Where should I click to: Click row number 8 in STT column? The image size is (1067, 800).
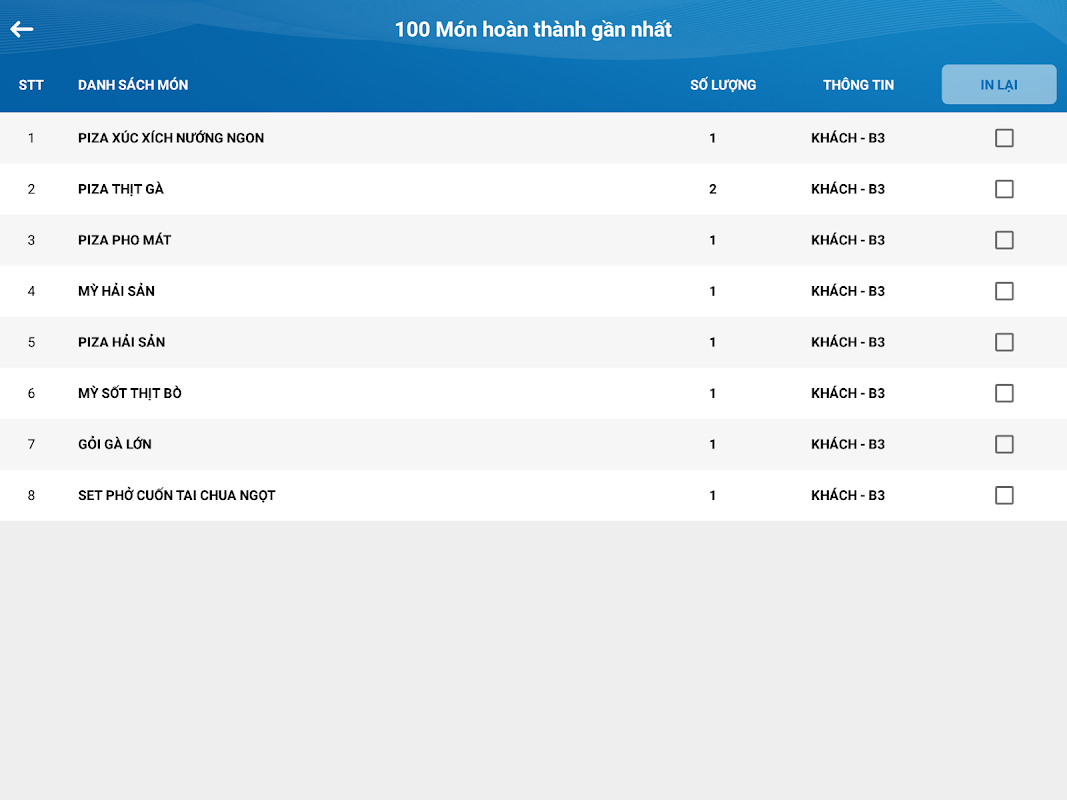pos(31,495)
